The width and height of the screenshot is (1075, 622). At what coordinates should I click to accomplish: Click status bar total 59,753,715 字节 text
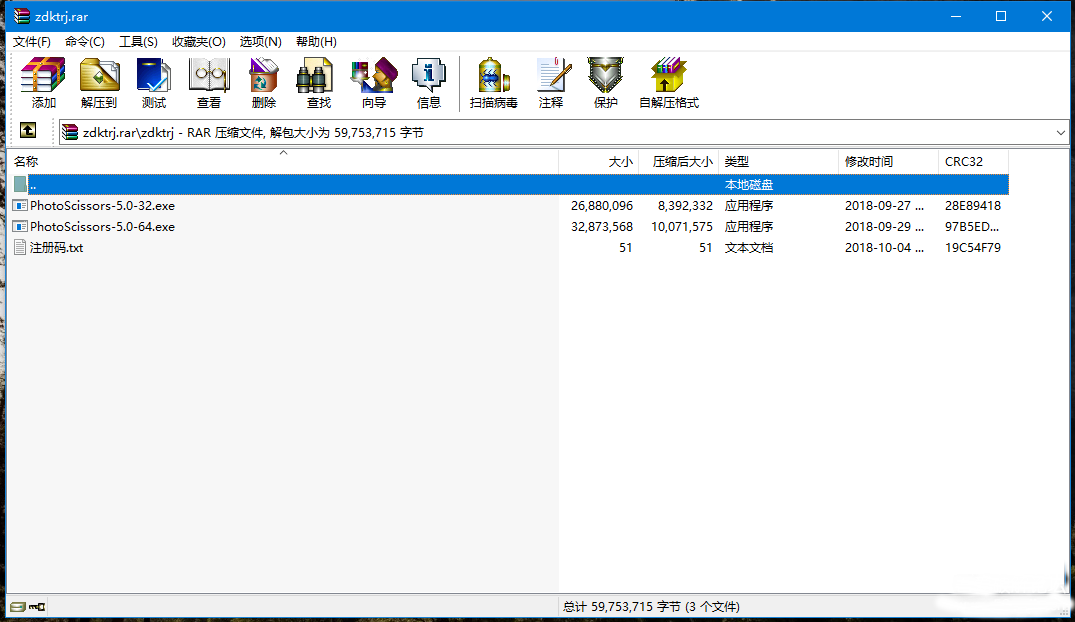pos(651,606)
